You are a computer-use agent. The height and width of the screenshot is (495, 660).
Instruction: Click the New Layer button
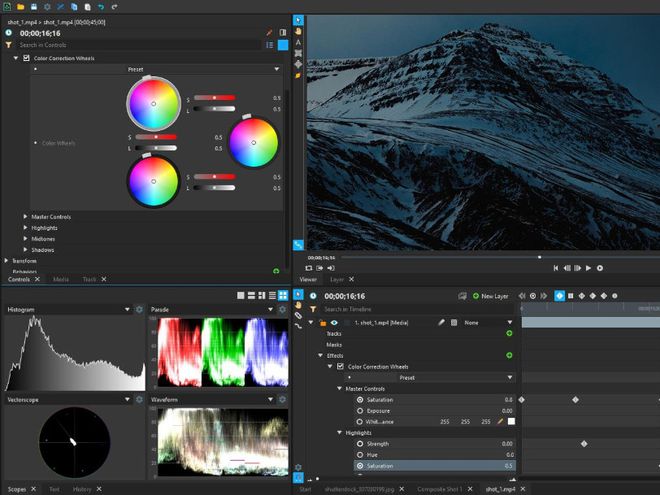490,296
